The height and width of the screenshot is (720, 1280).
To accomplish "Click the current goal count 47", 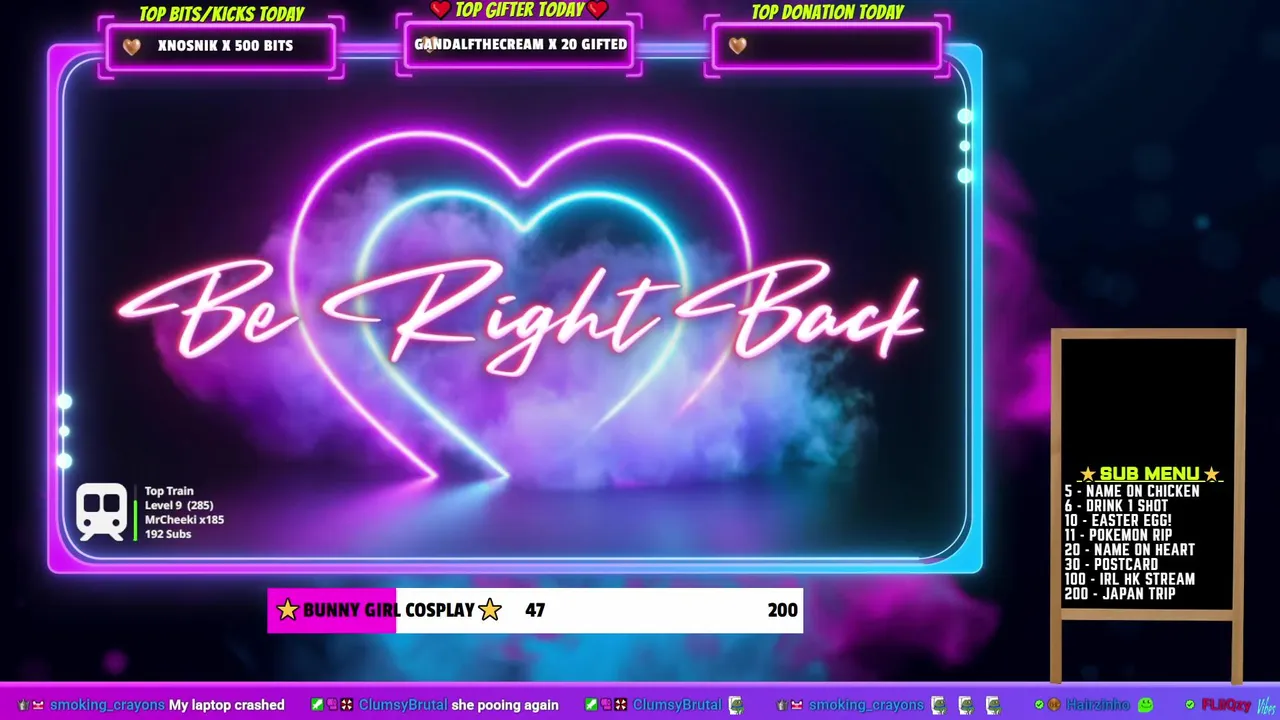I will (x=535, y=610).
